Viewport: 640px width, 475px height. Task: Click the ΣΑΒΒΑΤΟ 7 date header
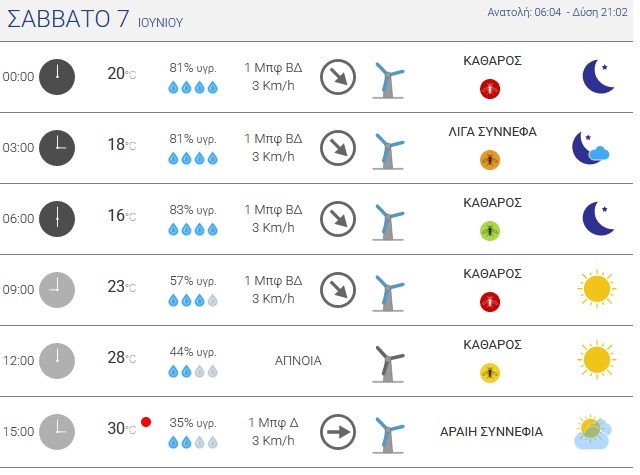(x=68, y=19)
